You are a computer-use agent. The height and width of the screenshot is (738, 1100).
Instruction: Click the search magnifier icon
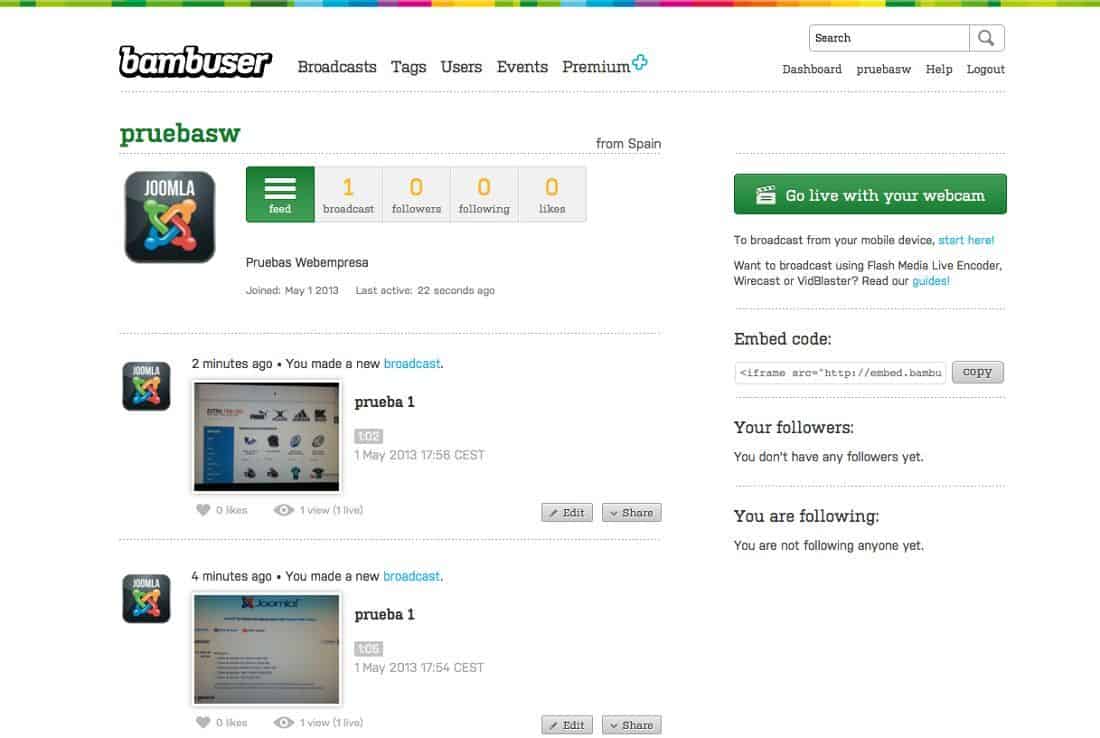pyautogui.click(x=986, y=38)
